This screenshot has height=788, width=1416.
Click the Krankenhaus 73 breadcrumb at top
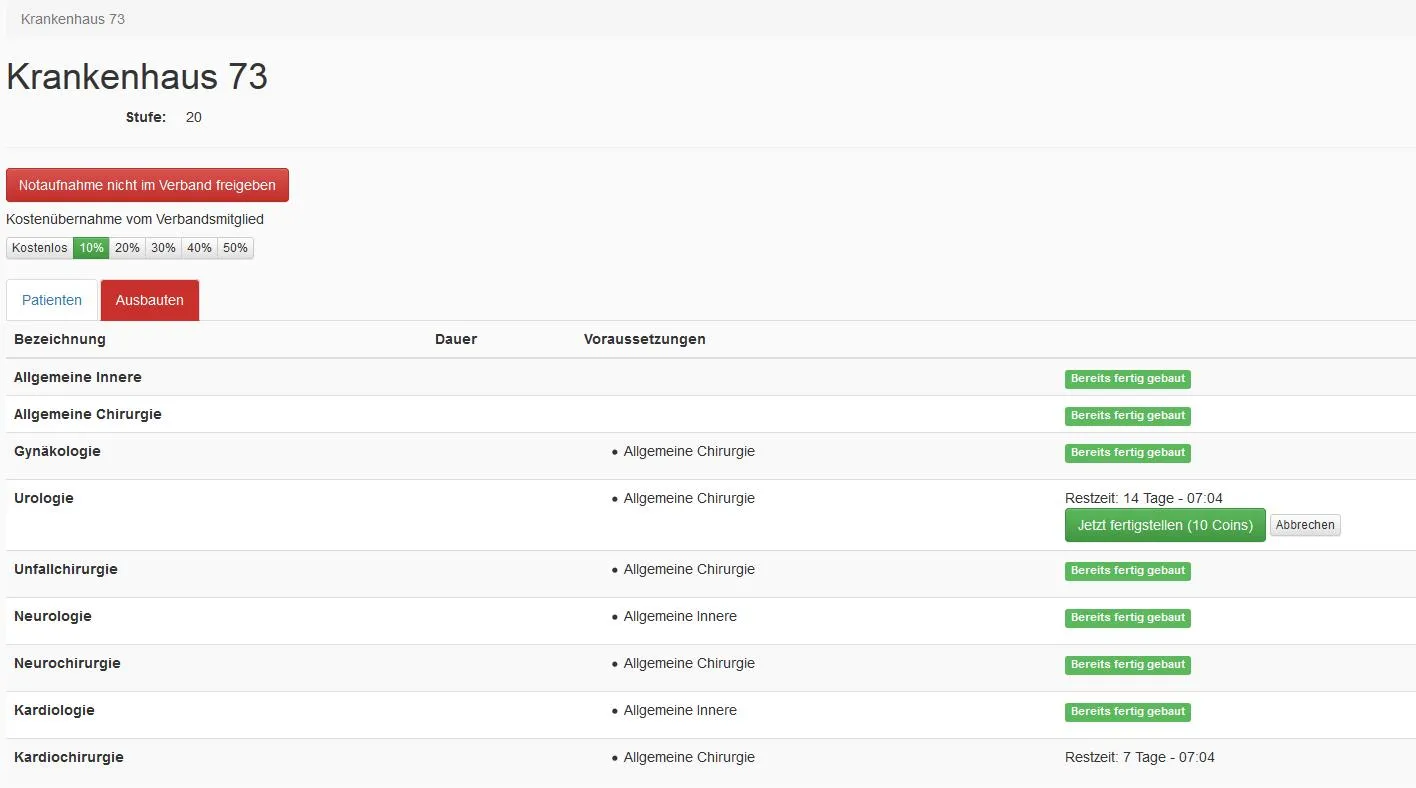pyautogui.click(x=73, y=19)
